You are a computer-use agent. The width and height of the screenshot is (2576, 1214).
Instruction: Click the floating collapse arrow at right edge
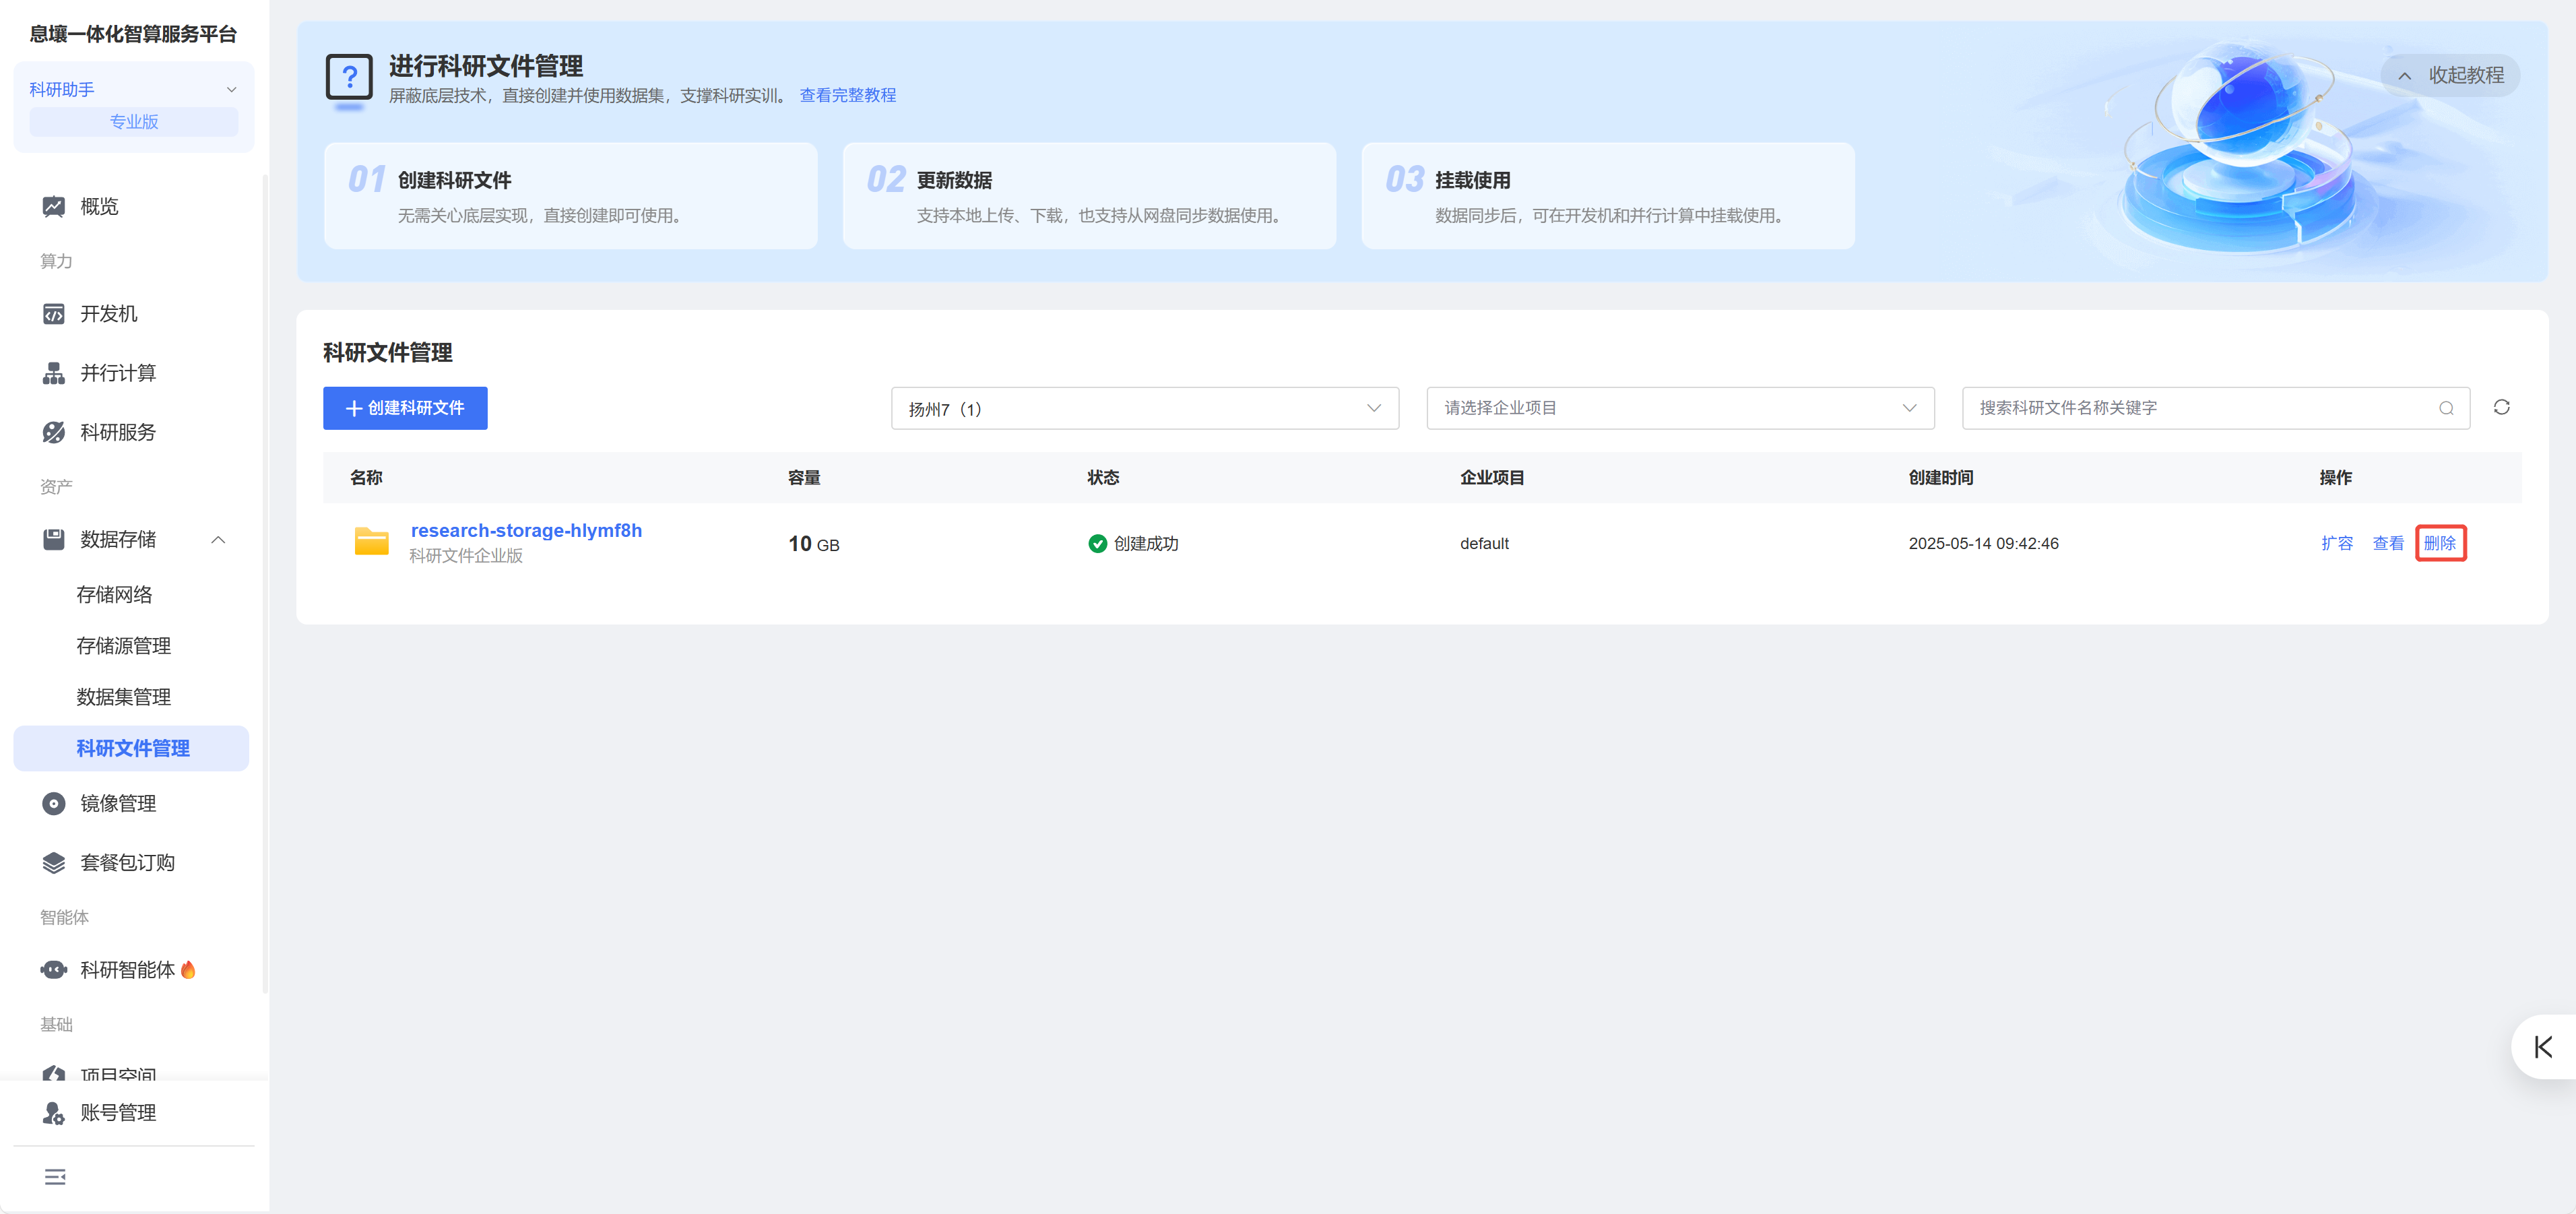click(x=2543, y=1047)
